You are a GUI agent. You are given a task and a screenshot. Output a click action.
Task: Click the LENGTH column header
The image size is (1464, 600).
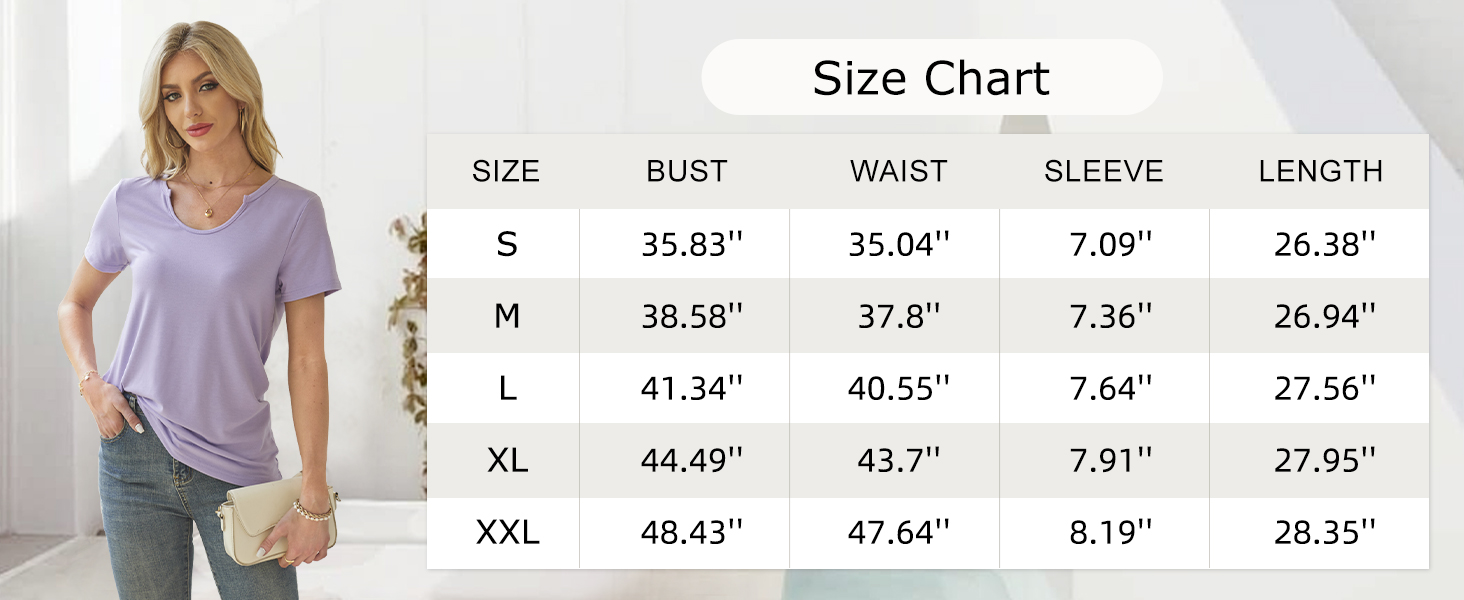[1320, 171]
